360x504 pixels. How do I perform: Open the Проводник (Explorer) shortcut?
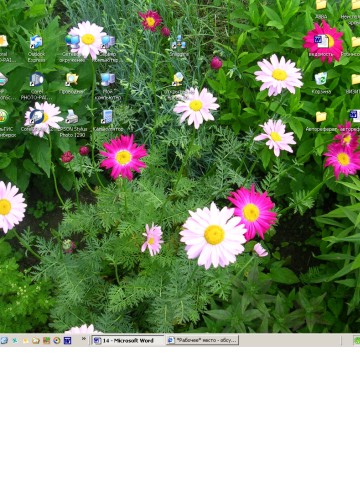click(72, 83)
